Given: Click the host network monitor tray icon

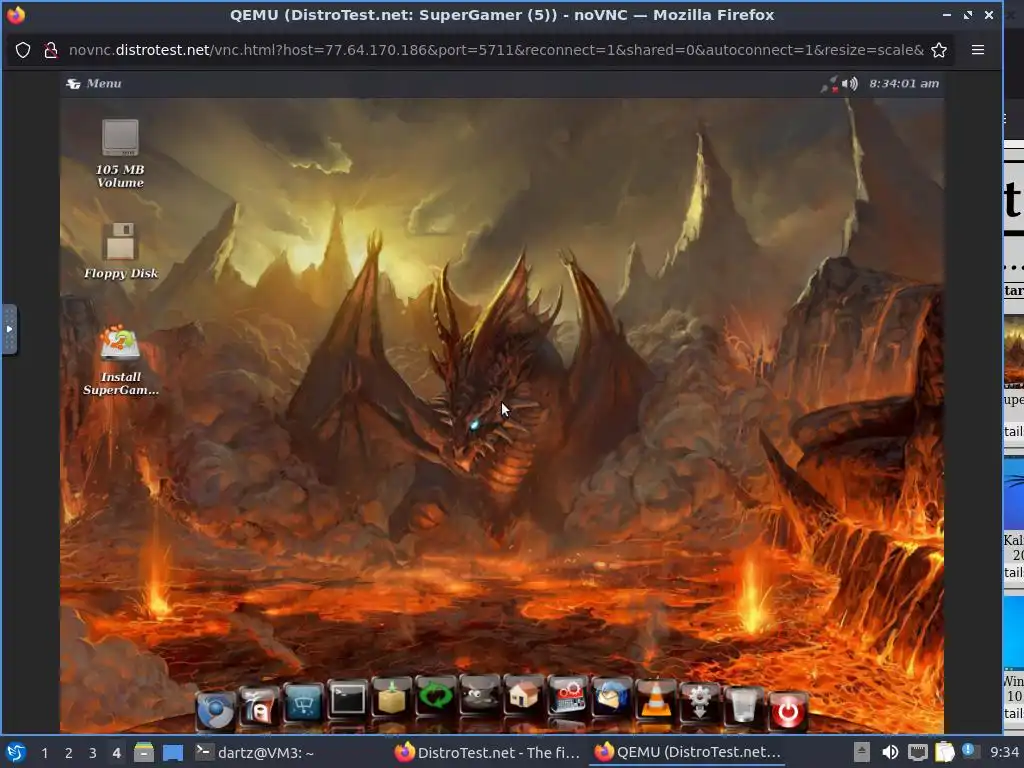Looking at the screenshot, I should (917, 753).
